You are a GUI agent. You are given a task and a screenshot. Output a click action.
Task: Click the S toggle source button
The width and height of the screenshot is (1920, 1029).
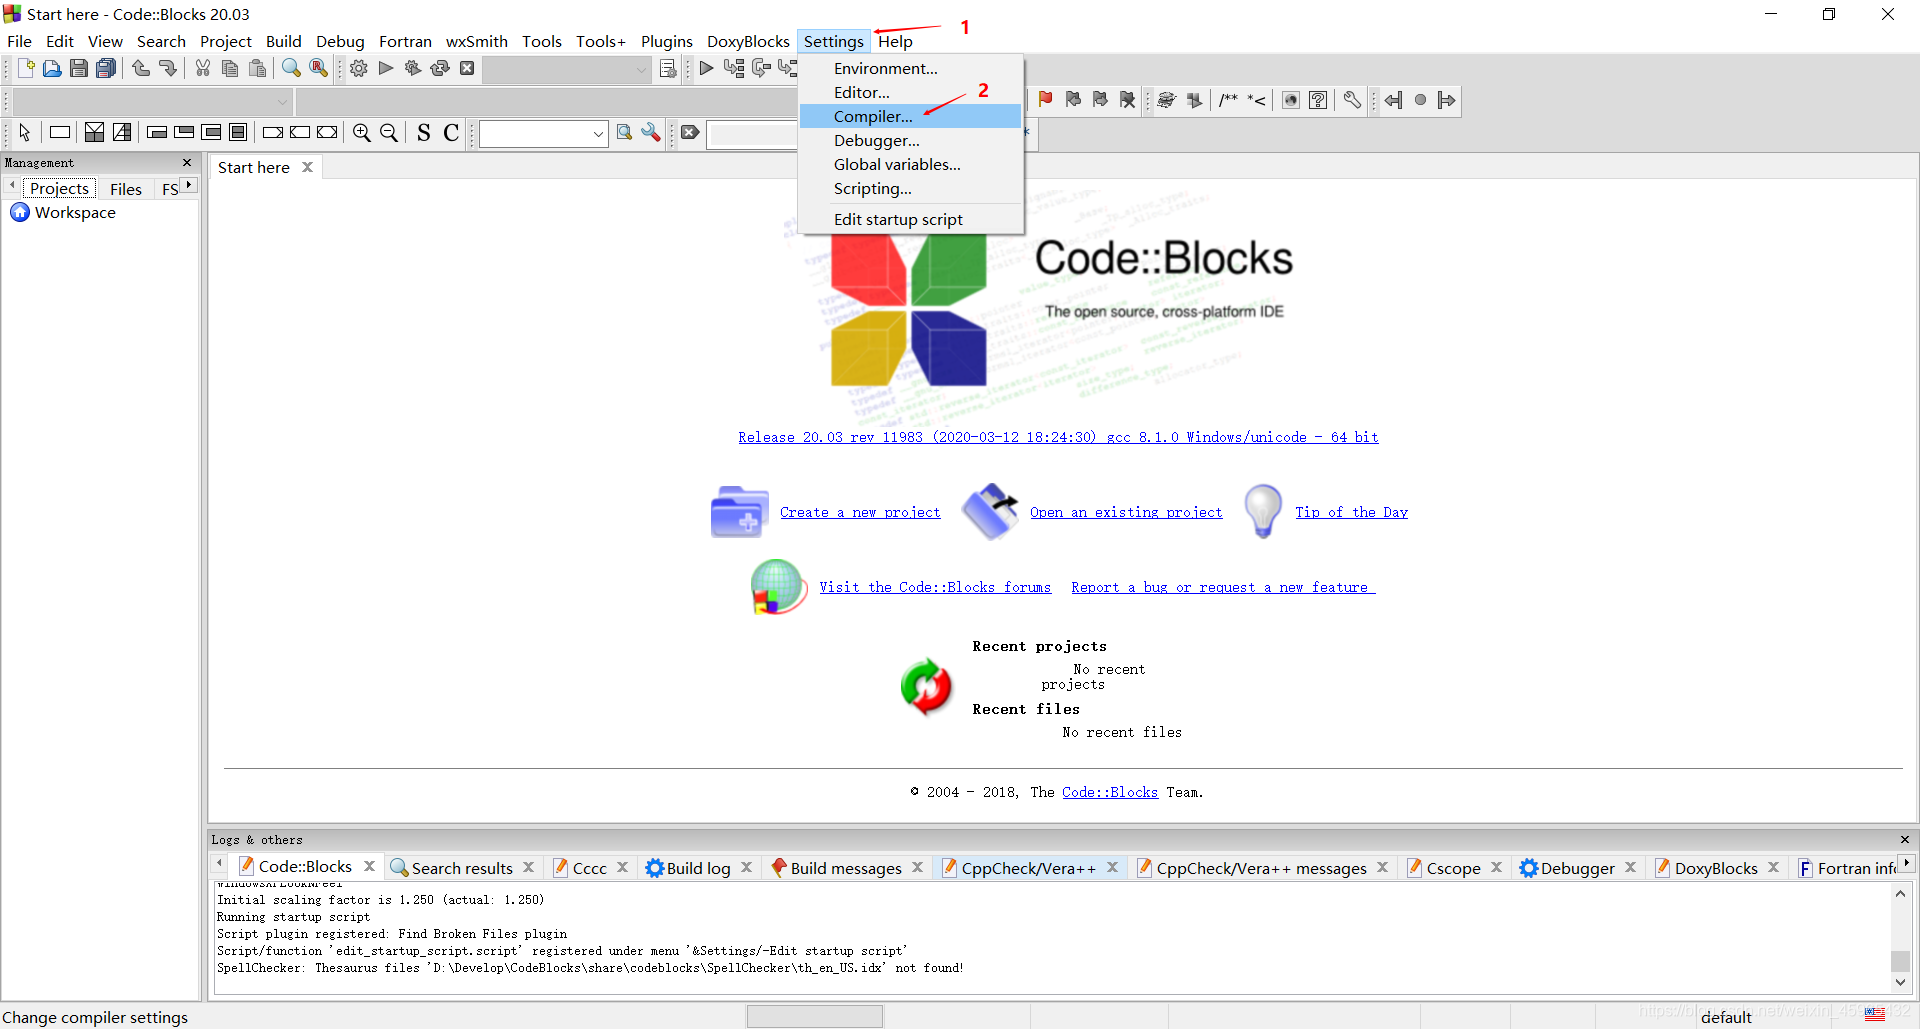(424, 132)
